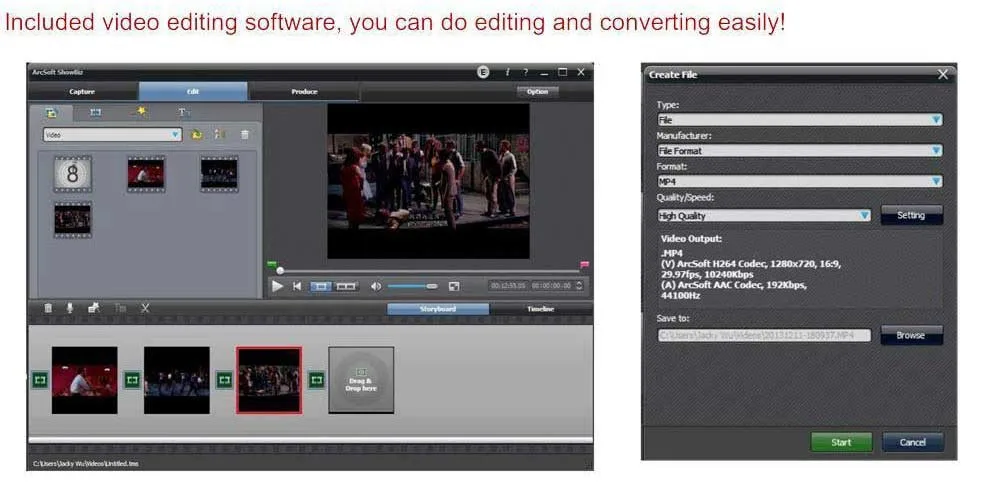Open the Format MP4 dropdown
1000x486 pixels.
800,182
